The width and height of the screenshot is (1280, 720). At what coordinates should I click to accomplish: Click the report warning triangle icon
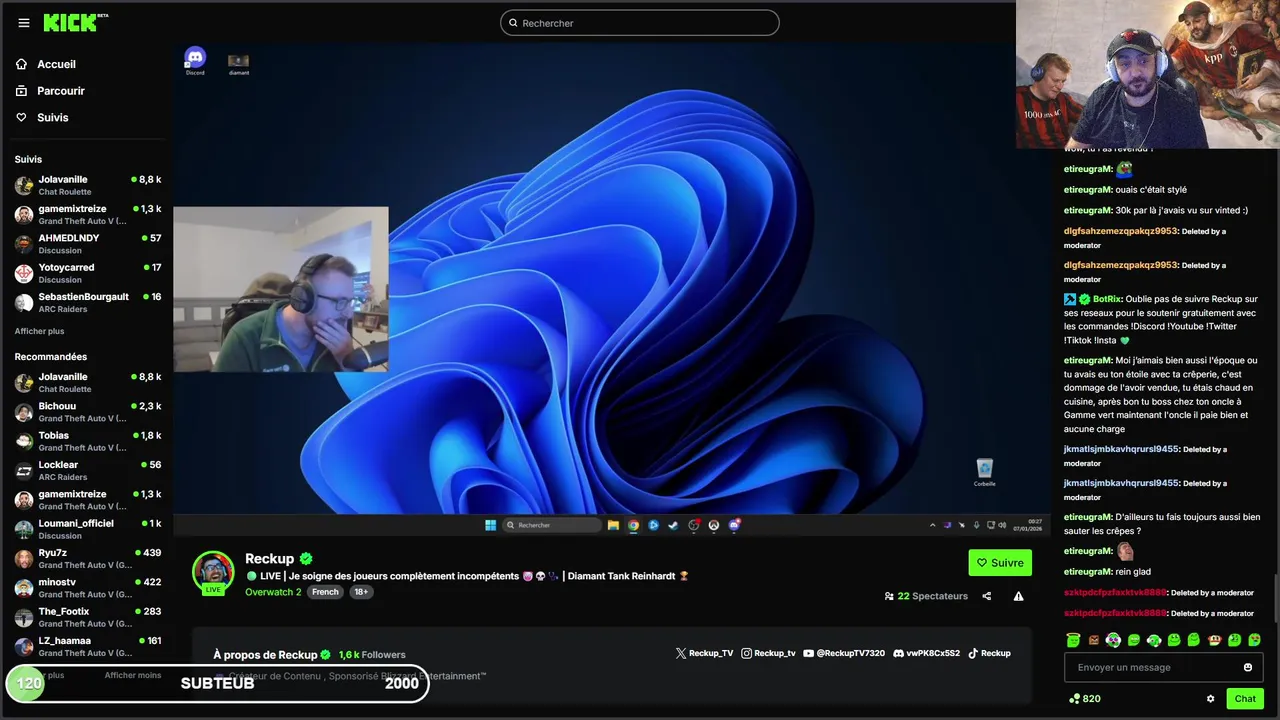[1018, 596]
